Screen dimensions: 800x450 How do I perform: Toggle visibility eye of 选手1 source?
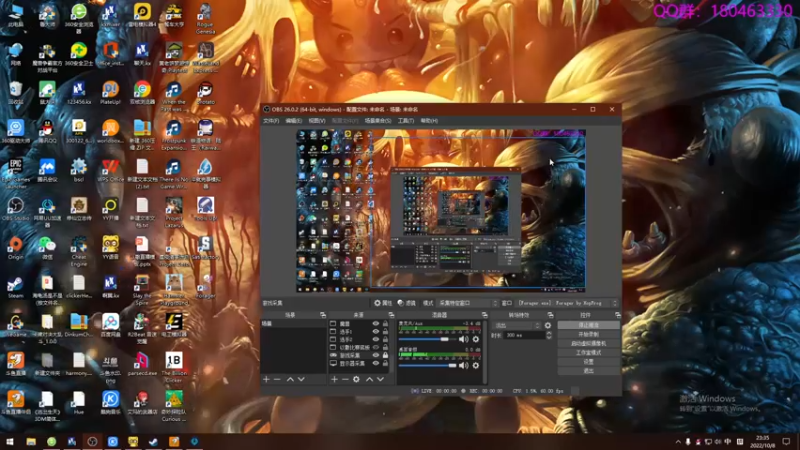pos(376,332)
